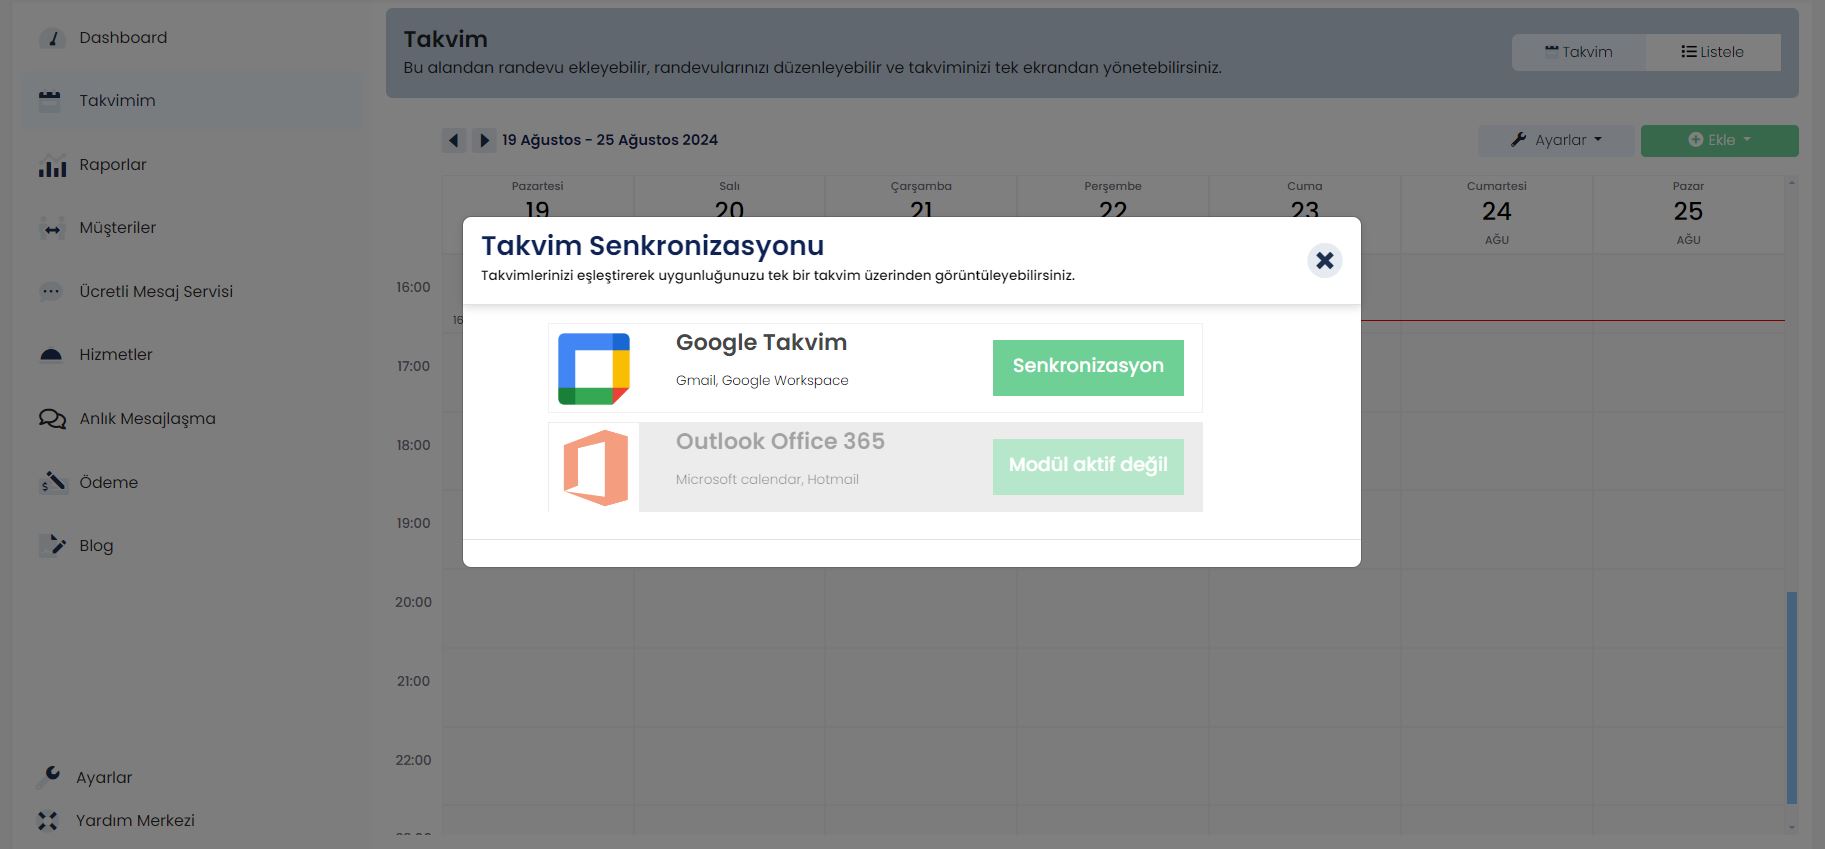Go to the next week arrow
Screen dimensions: 1825x849
[x=484, y=141]
